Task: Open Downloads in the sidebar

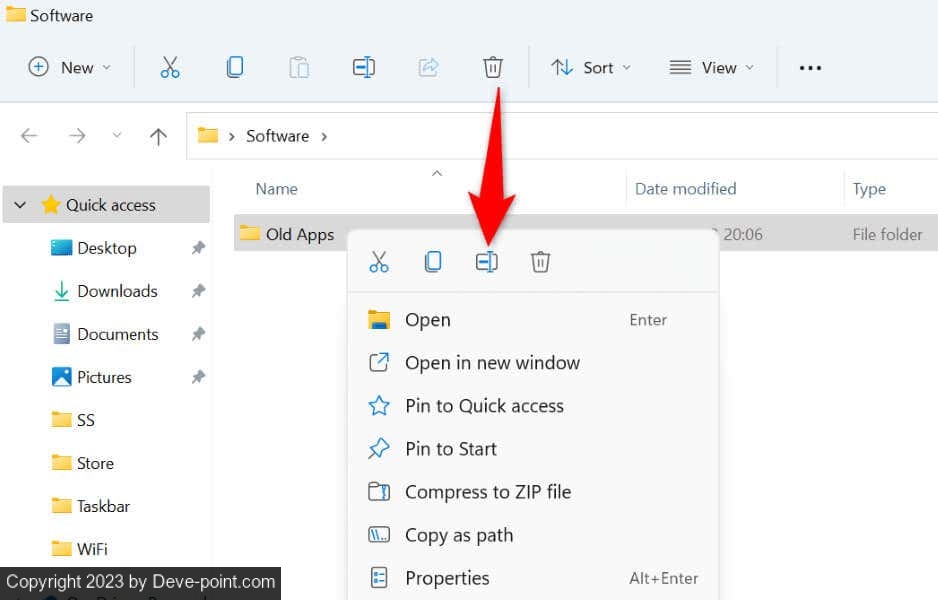Action: (x=117, y=291)
